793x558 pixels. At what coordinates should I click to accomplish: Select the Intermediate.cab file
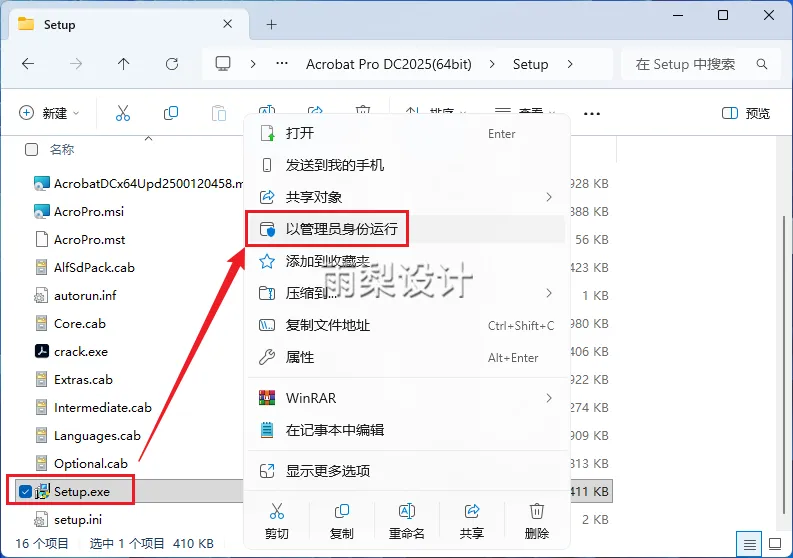tap(93, 407)
